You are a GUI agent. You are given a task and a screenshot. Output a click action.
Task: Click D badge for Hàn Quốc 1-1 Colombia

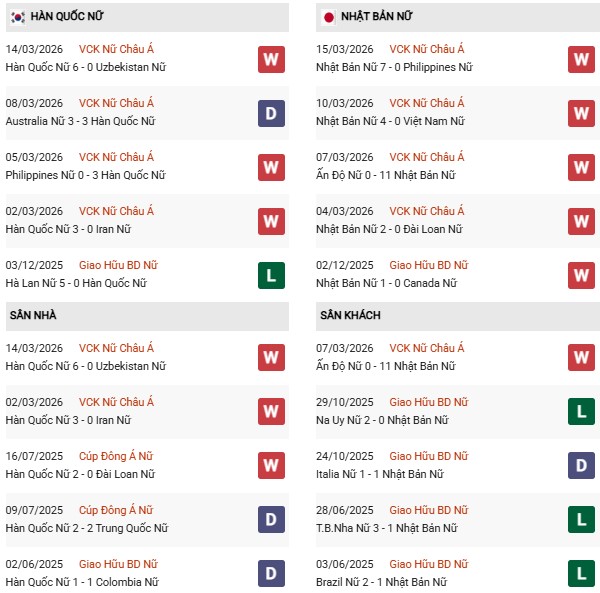(271, 573)
